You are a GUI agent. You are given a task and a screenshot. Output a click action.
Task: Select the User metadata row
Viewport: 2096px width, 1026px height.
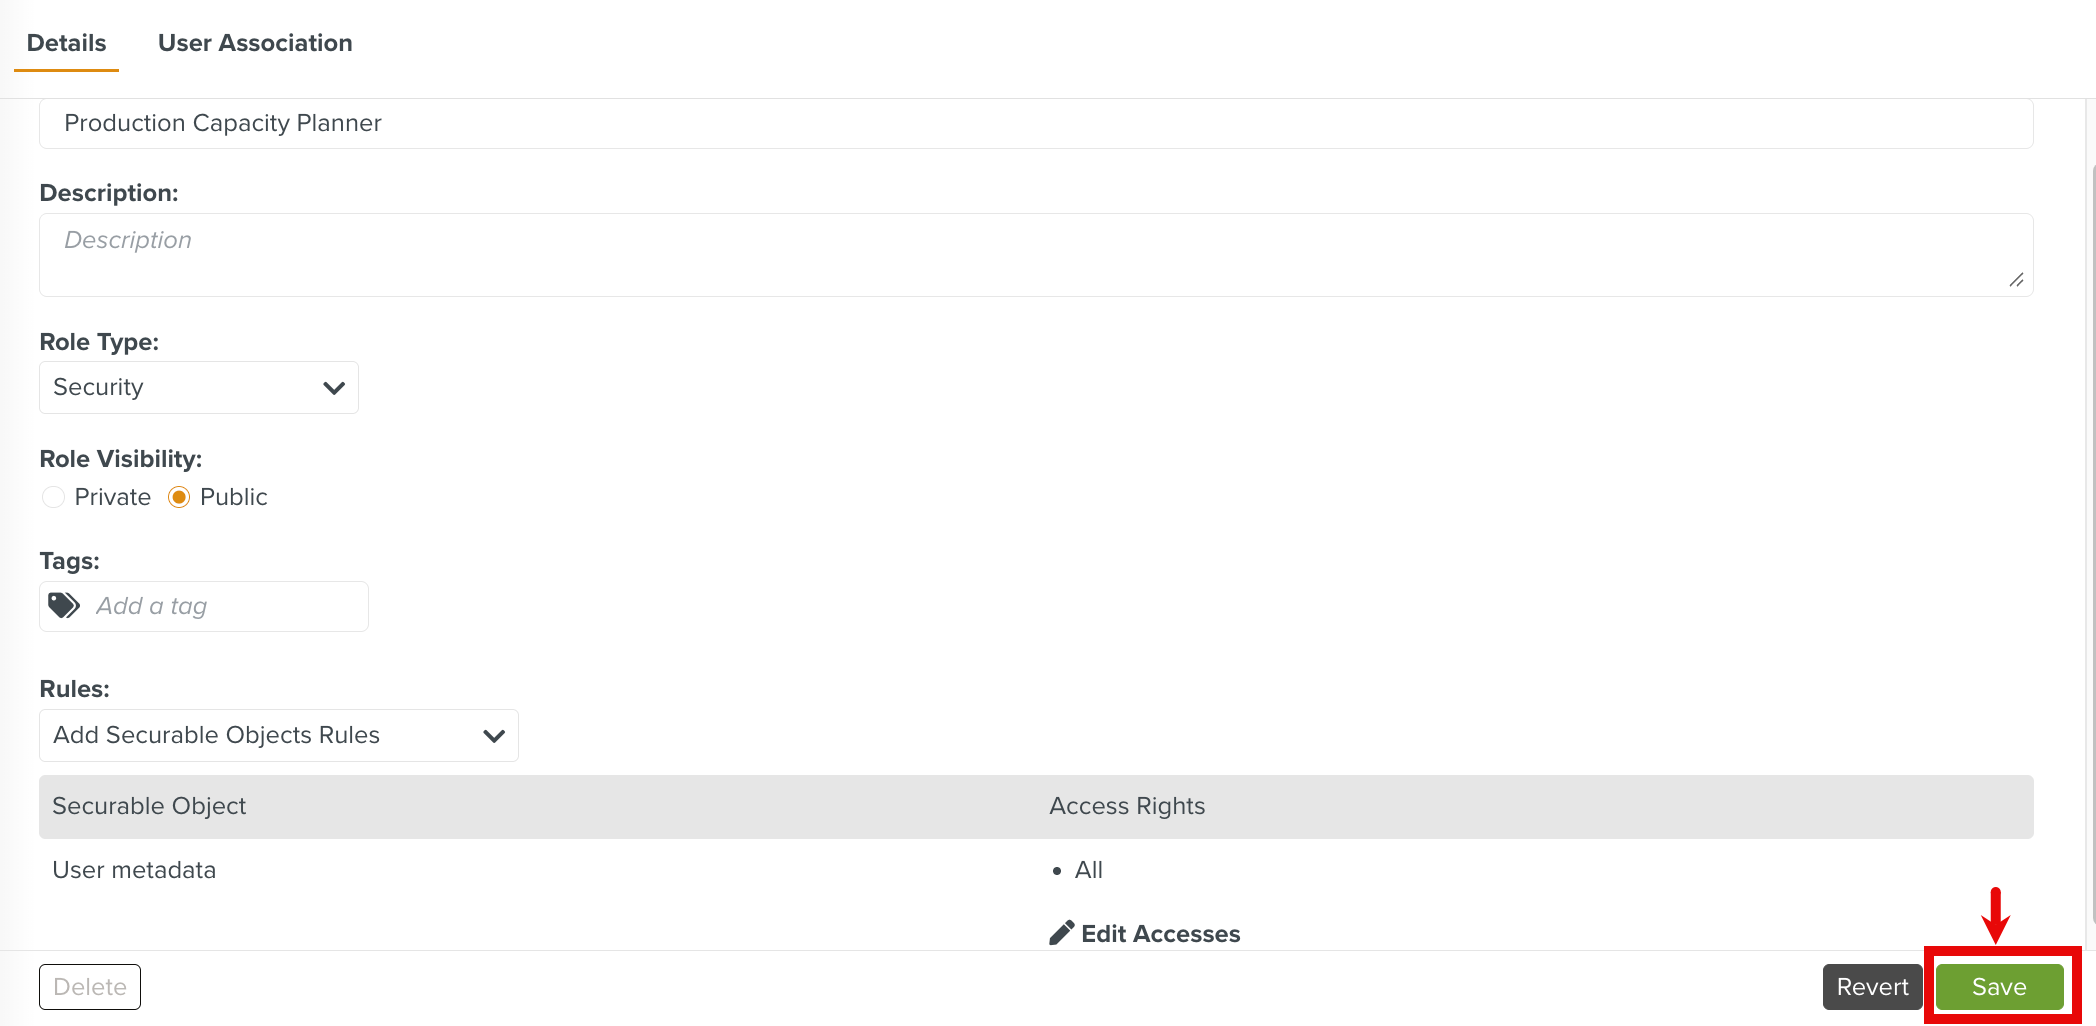134,870
